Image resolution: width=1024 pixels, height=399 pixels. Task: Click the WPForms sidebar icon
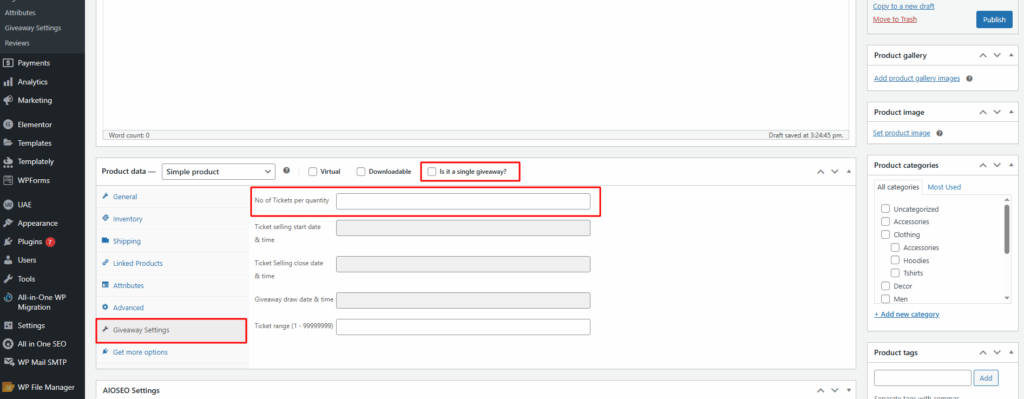coord(8,180)
